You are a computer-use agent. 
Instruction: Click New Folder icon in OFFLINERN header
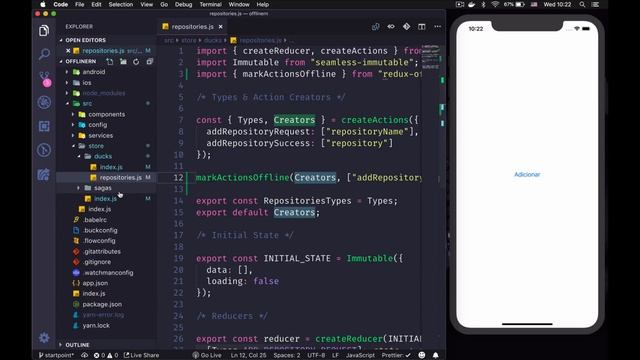click(123, 62)
